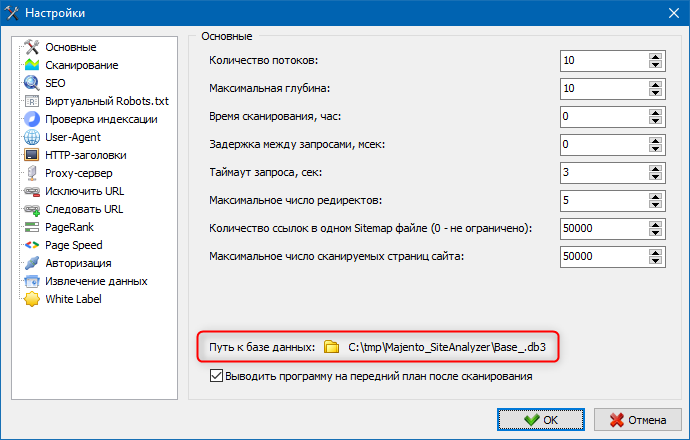
Task: Increase Время сканирования value
Action: [655, 113]
